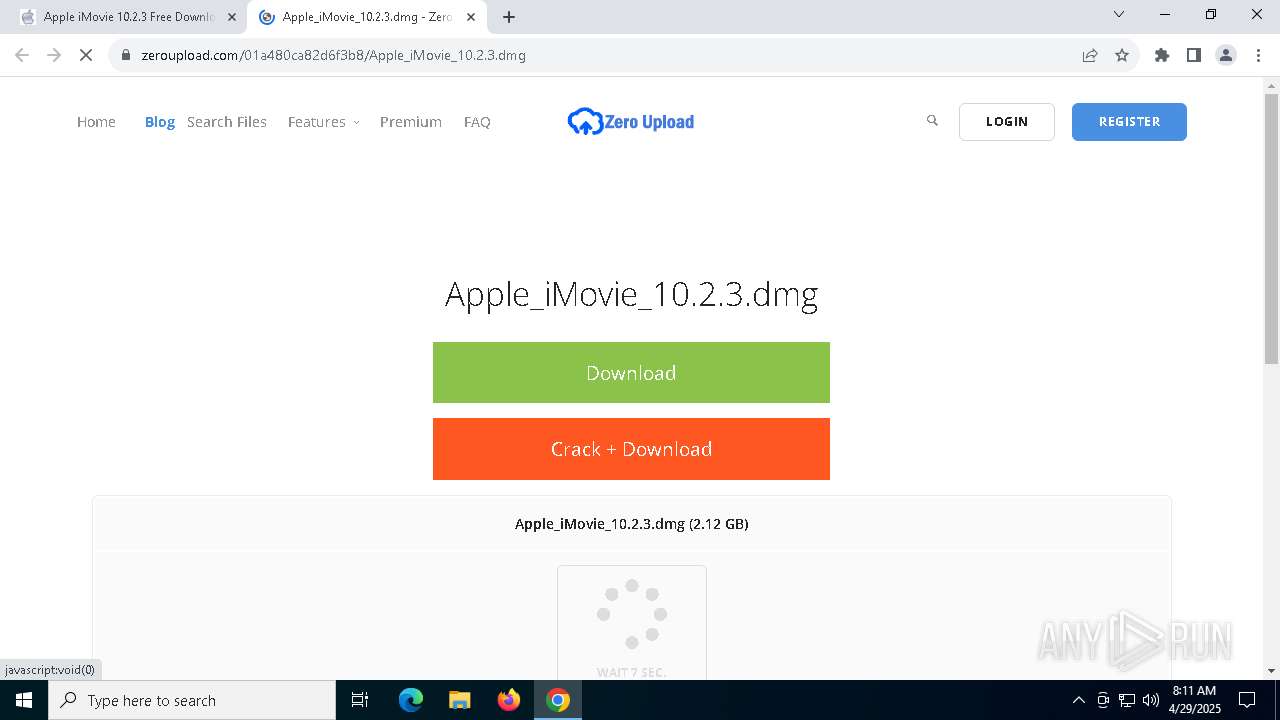Click the REGISTER button
This screenshot has width=1280, height=720.
1129,122
